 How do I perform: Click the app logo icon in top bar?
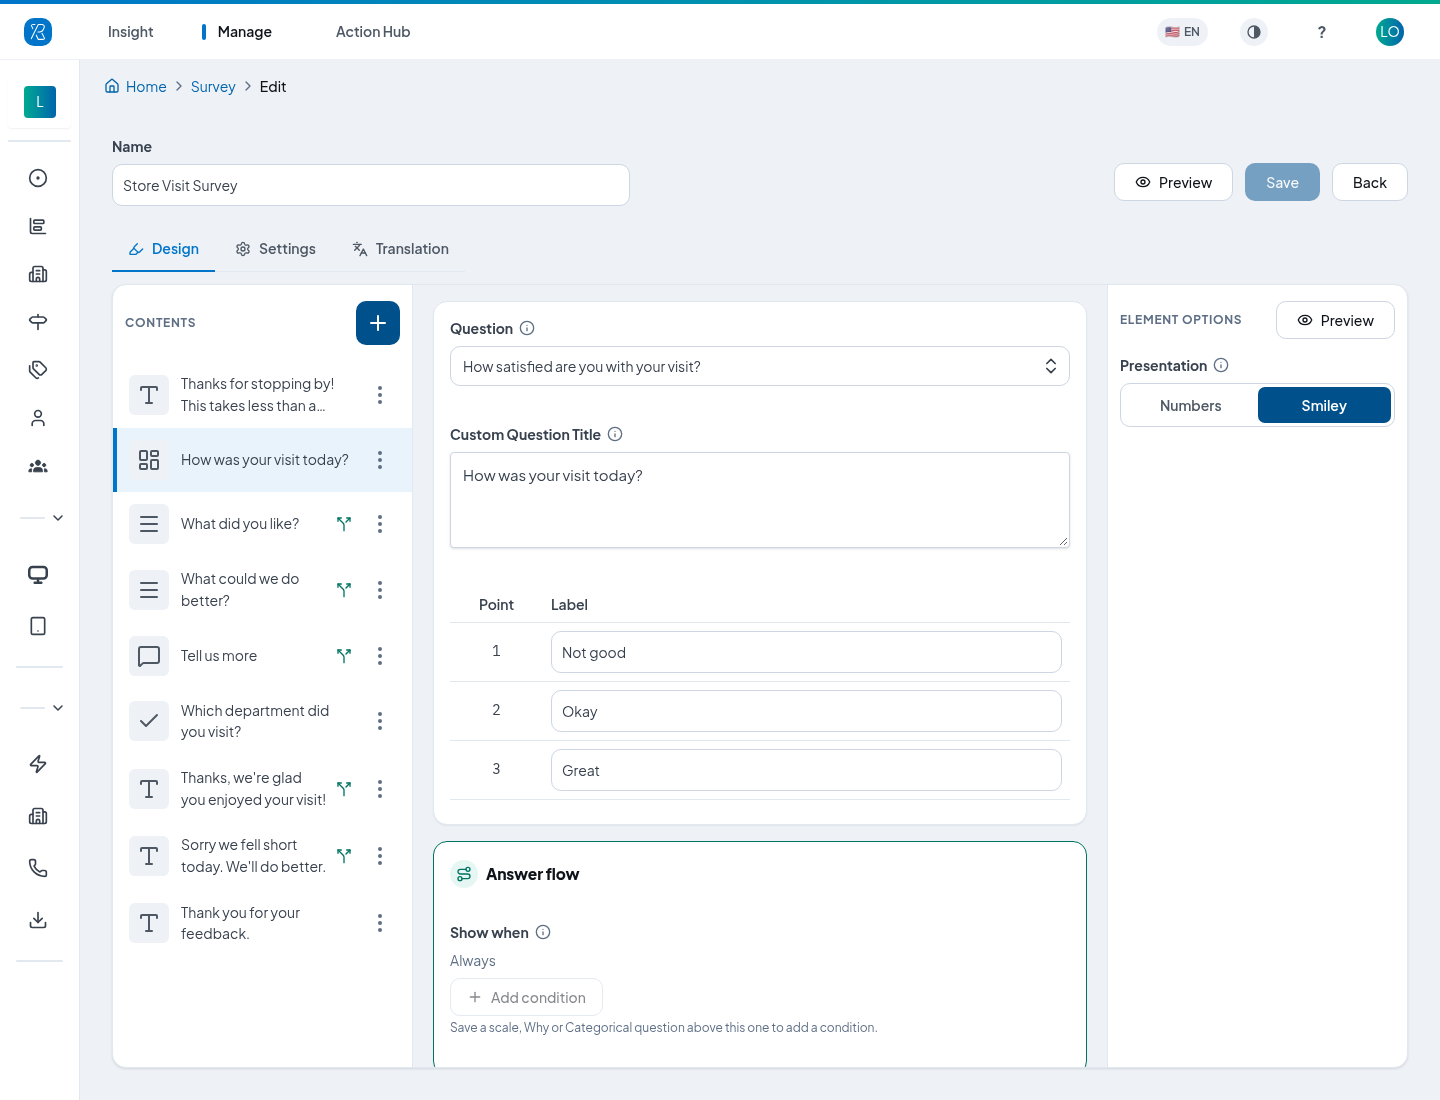pos(38,32)
